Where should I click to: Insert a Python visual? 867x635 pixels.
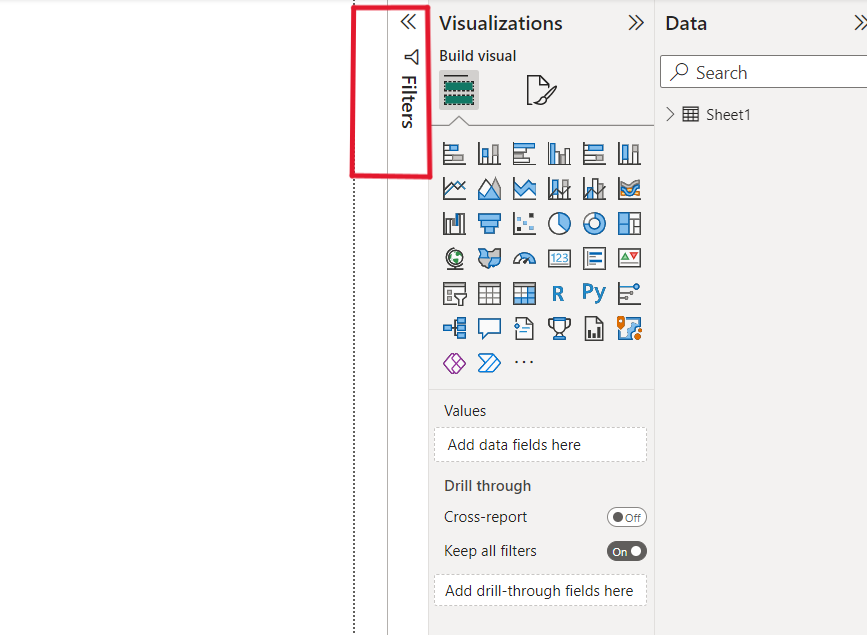[x=594, y=293]
